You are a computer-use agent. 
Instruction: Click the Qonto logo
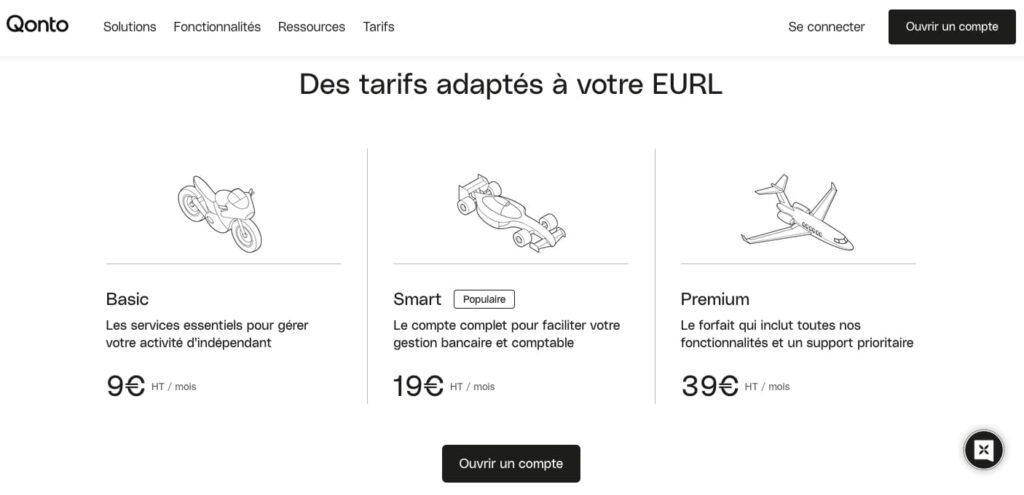tap(38, 25)
